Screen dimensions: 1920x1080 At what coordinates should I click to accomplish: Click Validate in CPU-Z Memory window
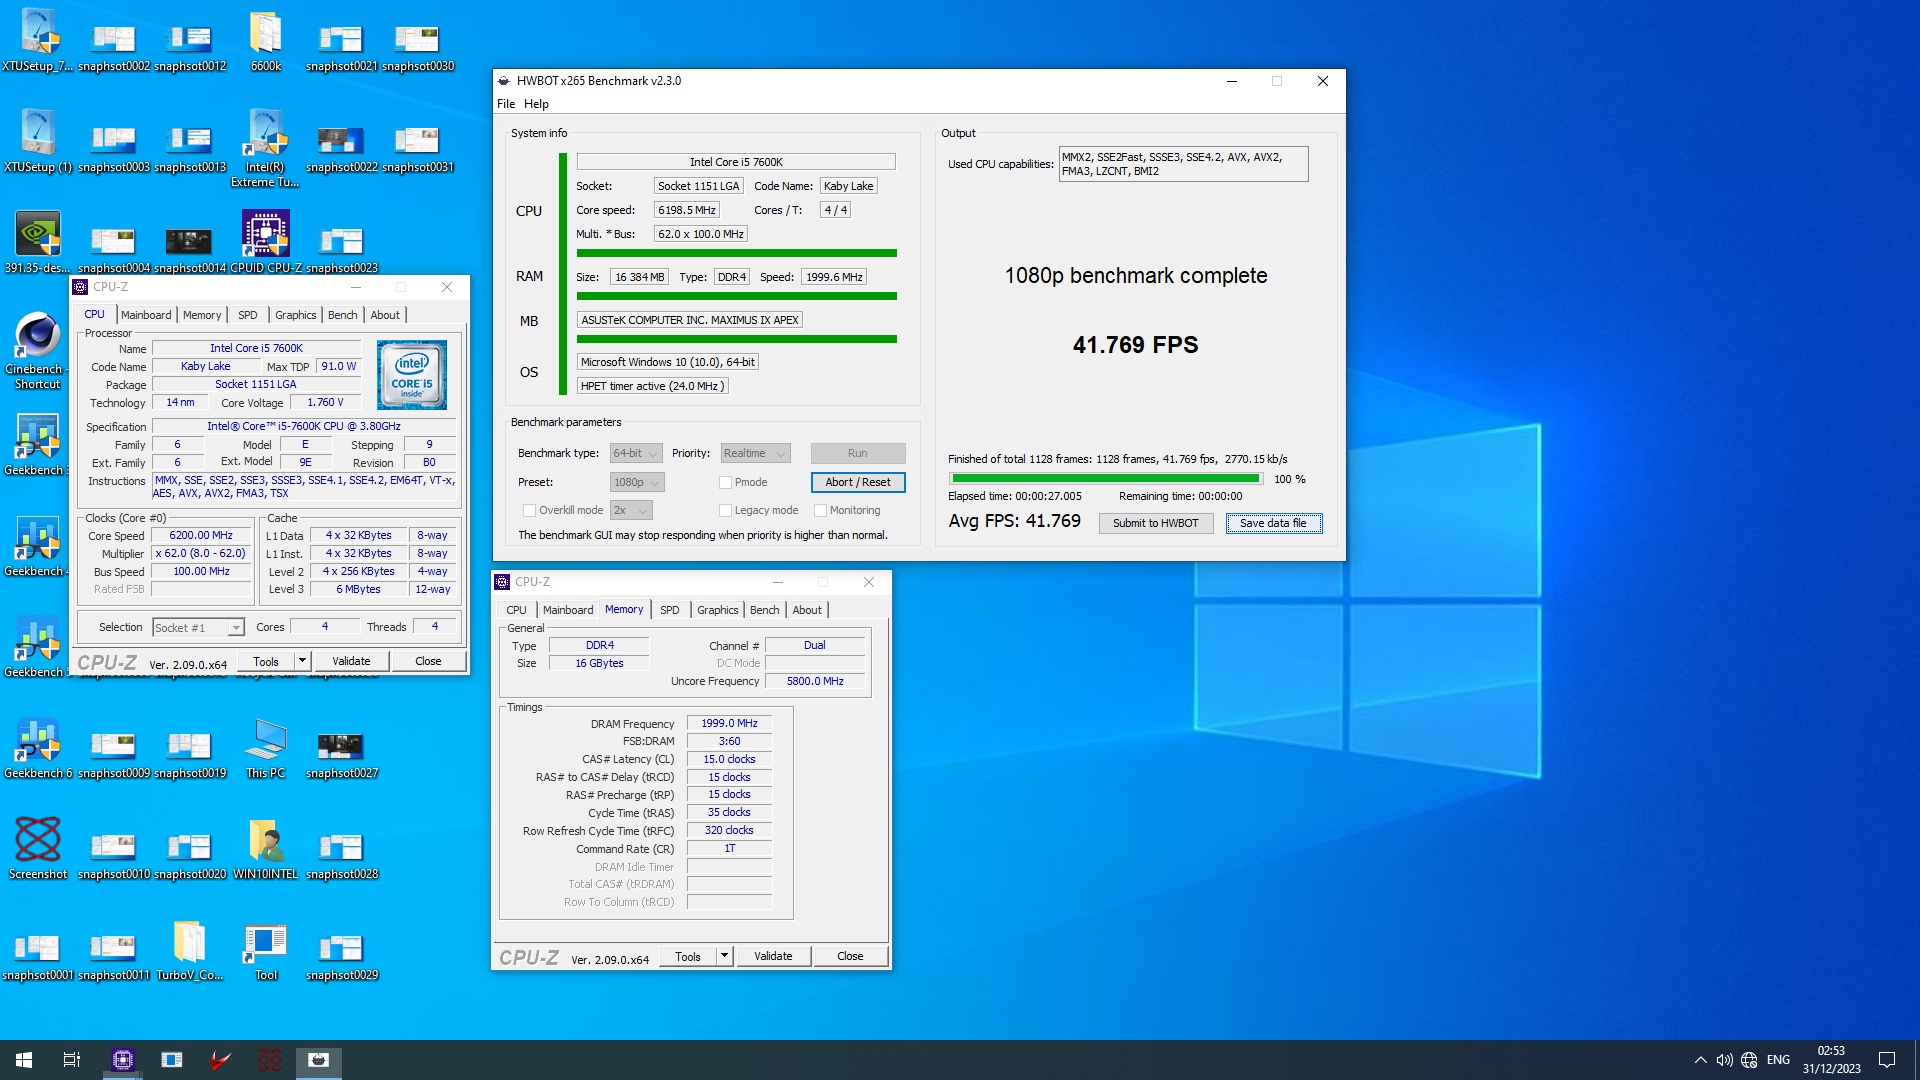point(773,956)
